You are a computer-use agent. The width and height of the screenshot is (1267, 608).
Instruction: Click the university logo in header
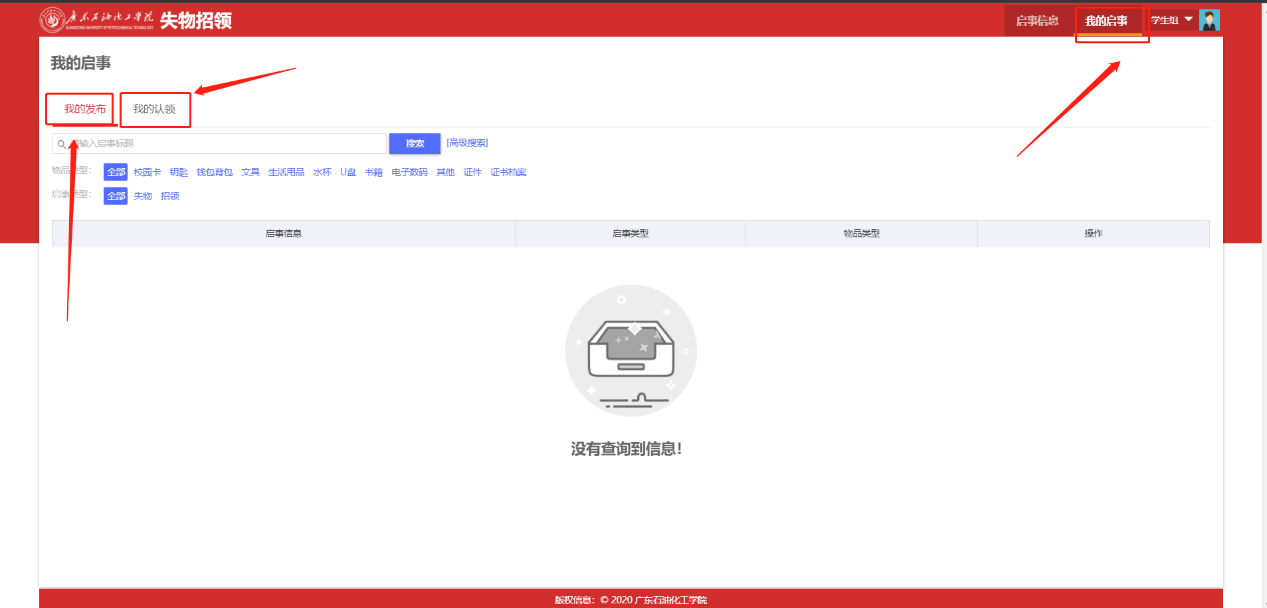97,20
